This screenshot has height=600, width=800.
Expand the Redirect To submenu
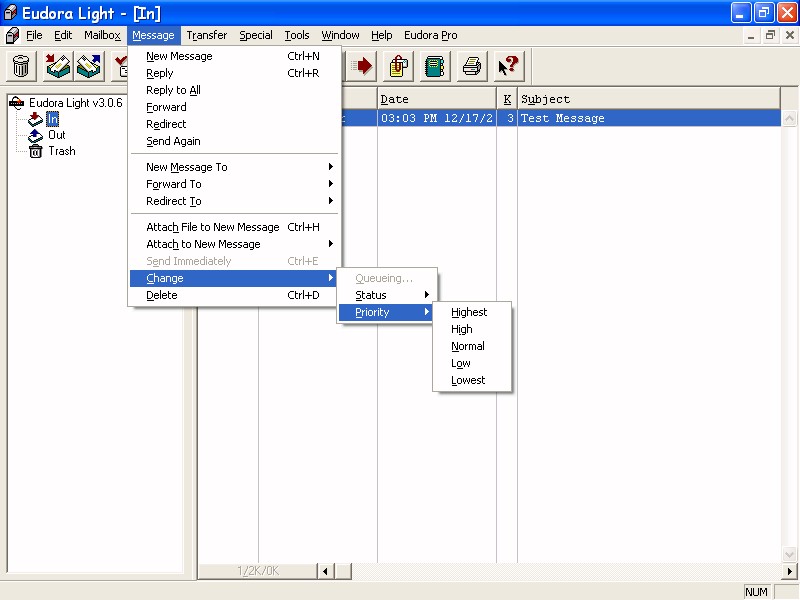[234, 201]
